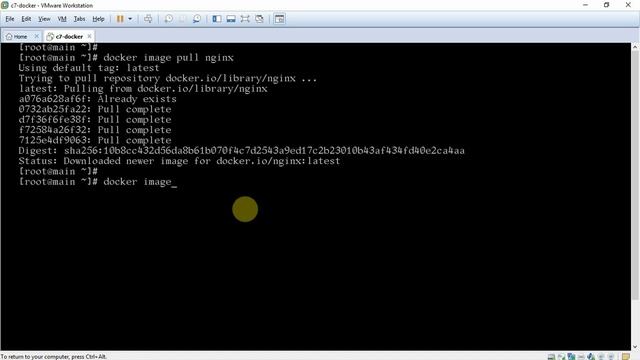Screen dimensions: 640x360
Task: Open the VM menu
Action: [62, 19]
